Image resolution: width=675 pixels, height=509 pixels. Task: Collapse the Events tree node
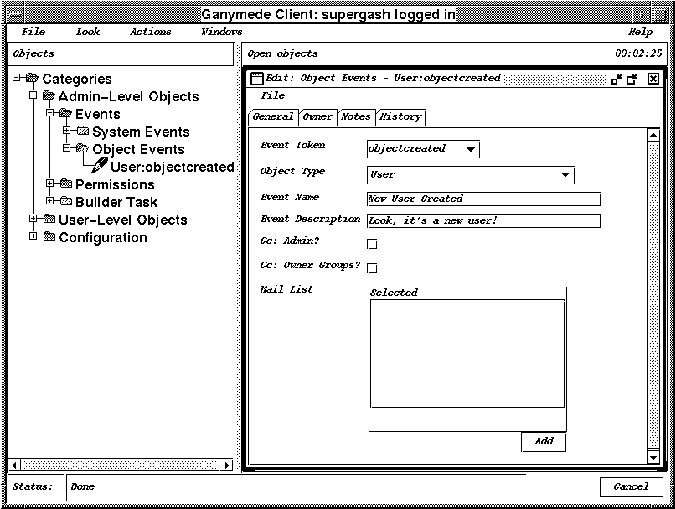coord(49,114)
